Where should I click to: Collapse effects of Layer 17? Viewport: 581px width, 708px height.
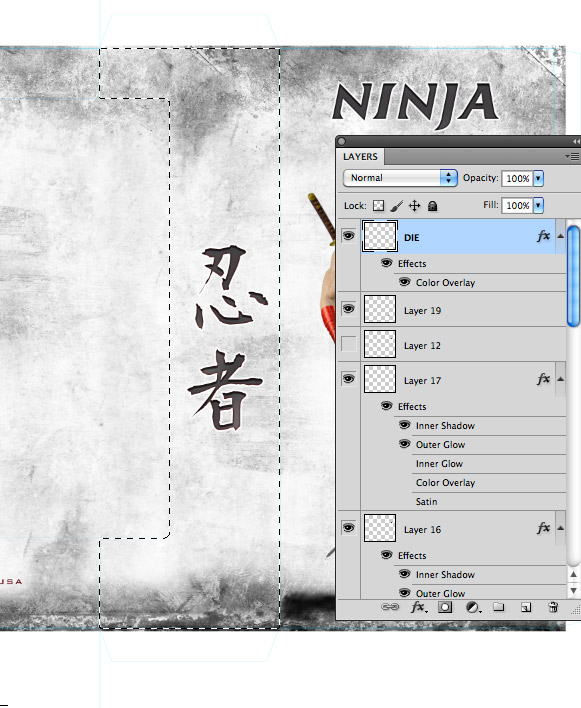(x=560, y=379)
